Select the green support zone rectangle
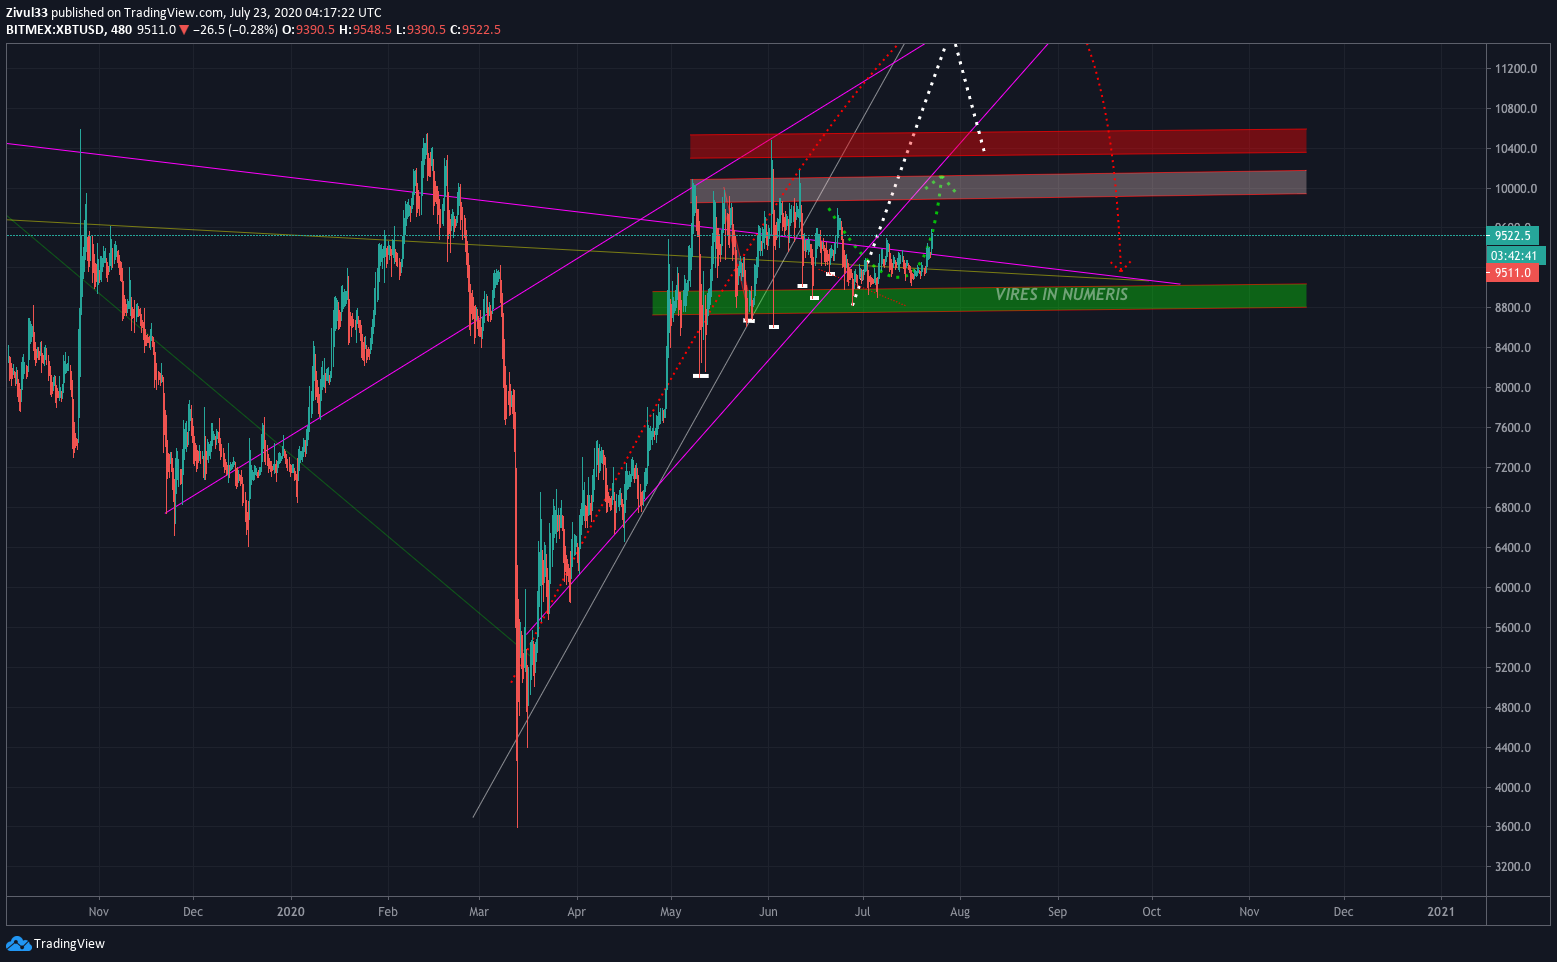The width and height of the screenshot is (1557, 962). tap(979, 299)
